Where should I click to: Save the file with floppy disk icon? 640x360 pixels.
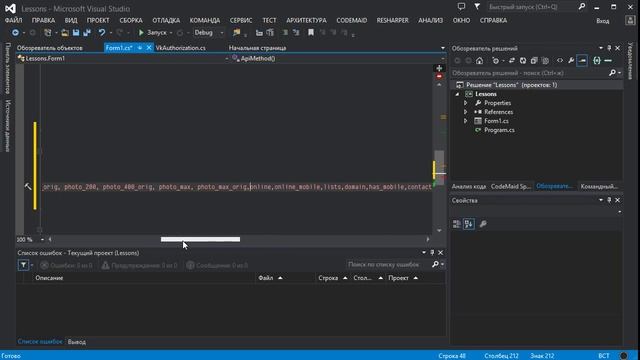pos(76,33)
